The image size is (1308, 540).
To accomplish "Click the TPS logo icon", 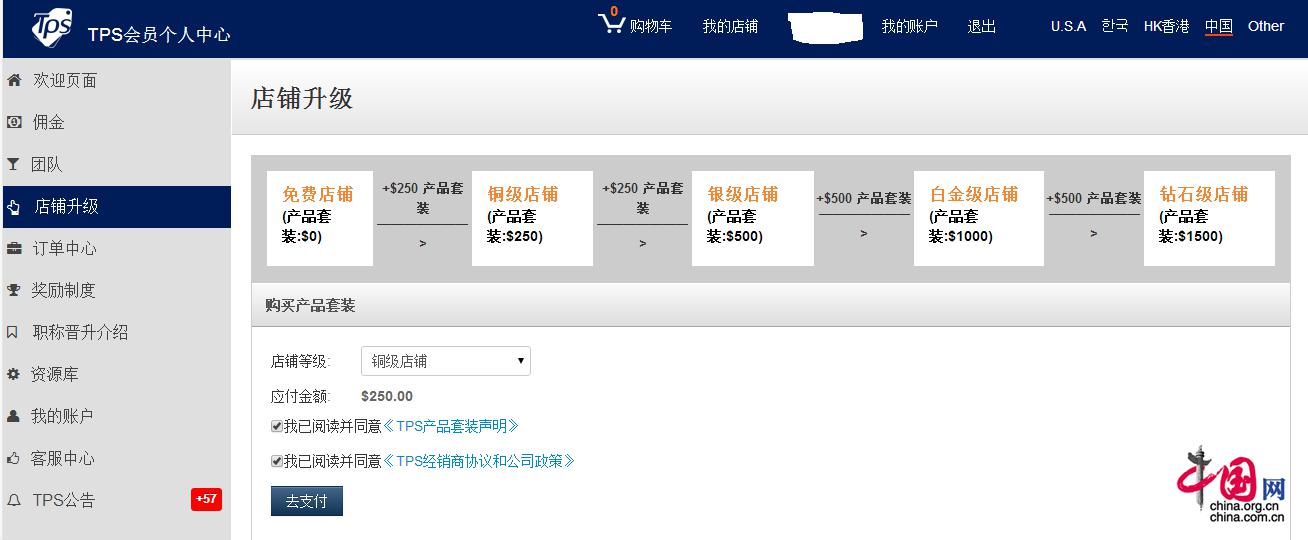I will pos(51,28).
